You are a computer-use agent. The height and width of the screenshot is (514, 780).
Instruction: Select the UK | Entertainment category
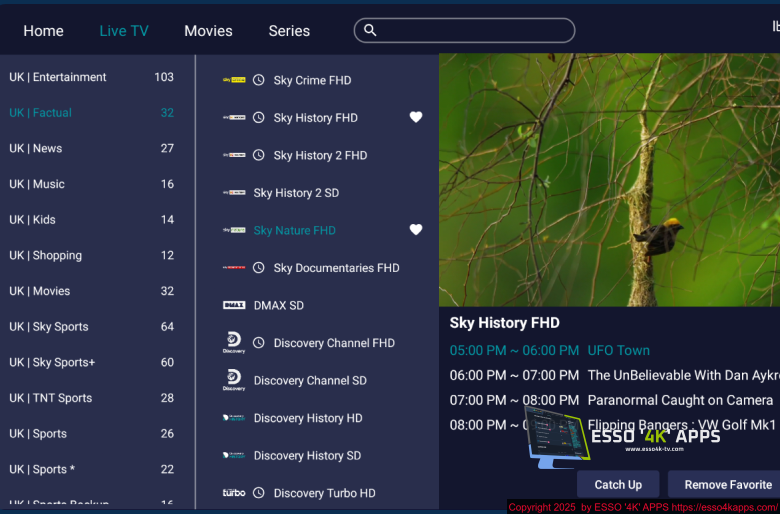(92, 77)
